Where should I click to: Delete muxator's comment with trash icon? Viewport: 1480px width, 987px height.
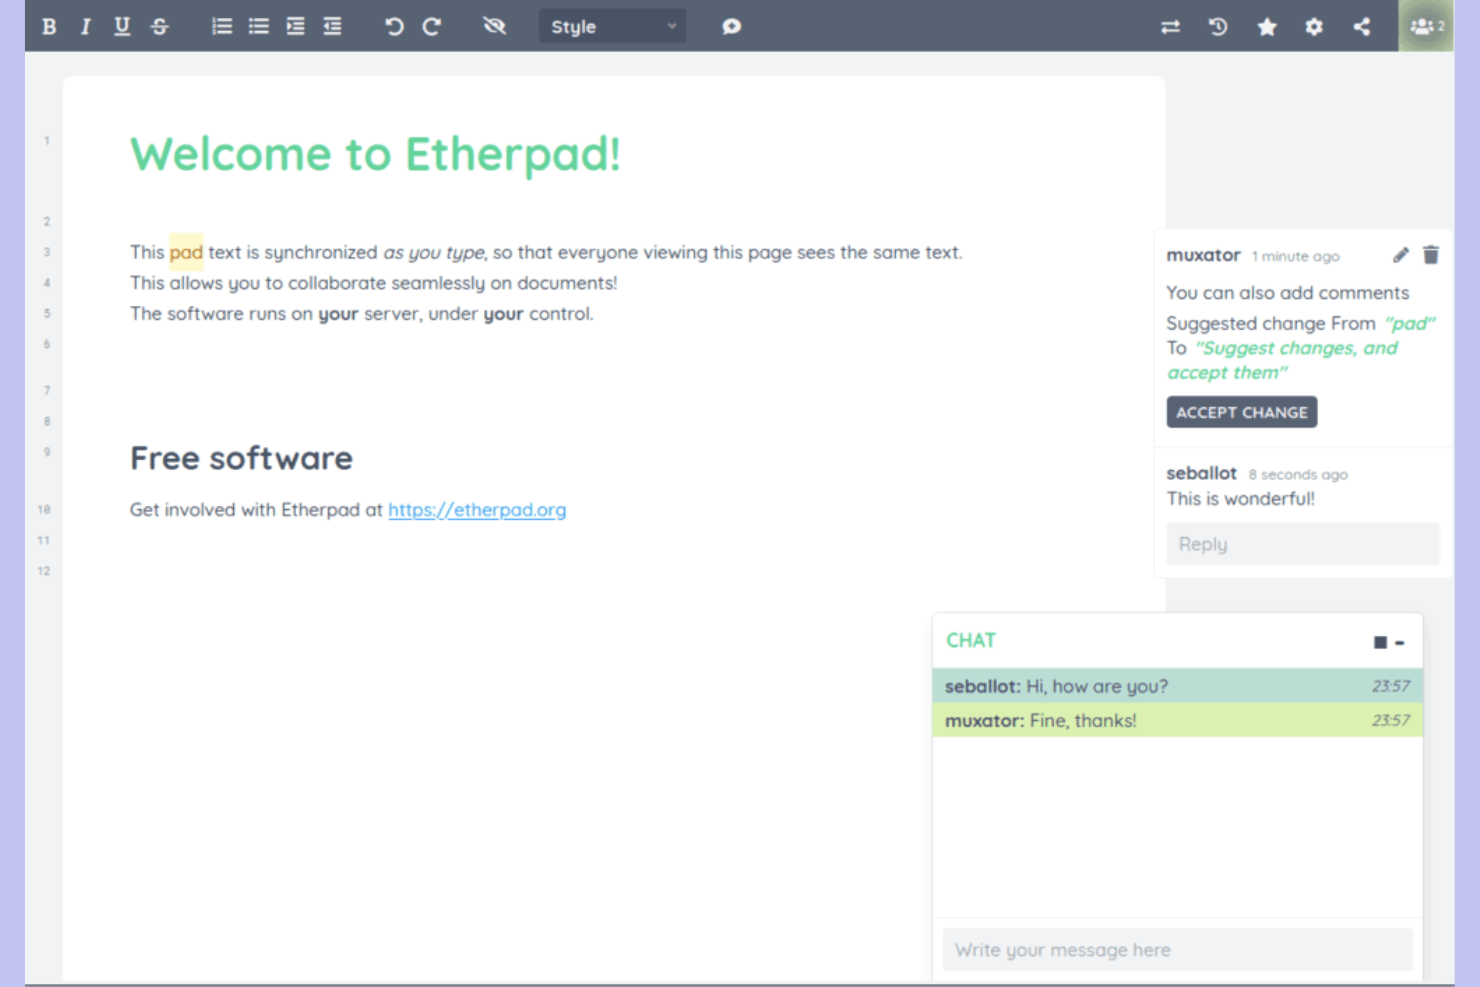click(1431, 255)
